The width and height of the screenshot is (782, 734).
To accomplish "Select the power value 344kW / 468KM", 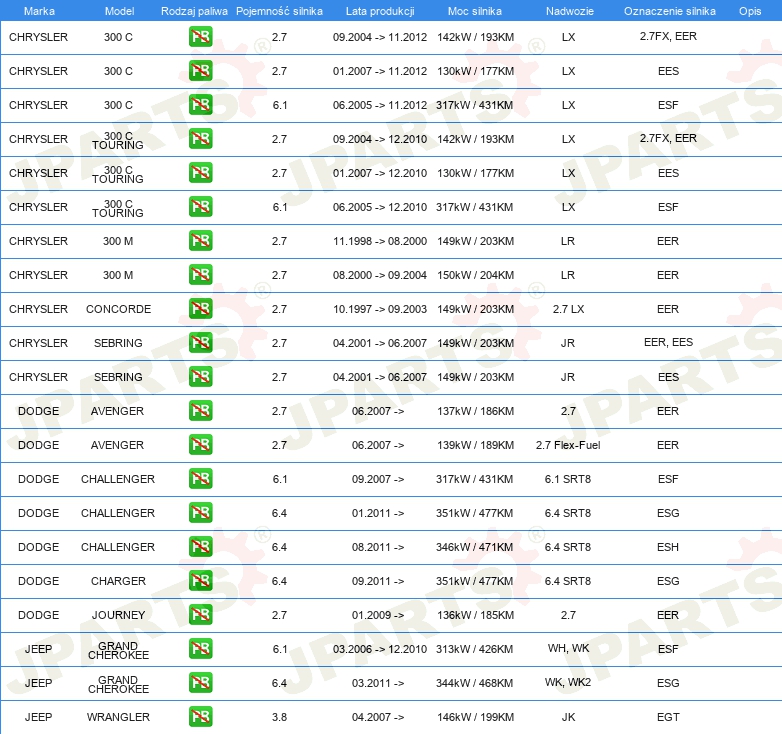I will pos(474,683).
